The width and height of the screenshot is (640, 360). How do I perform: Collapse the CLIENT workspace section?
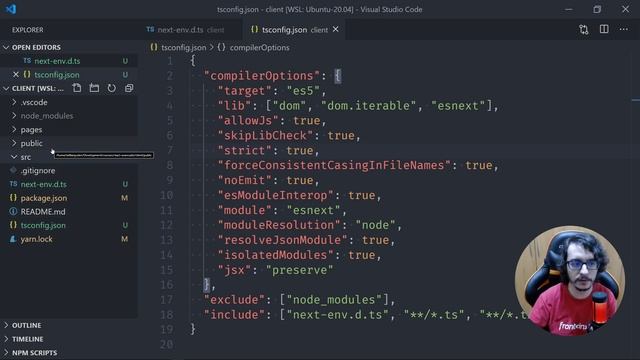pyautogui.click(x=6, y=88)
